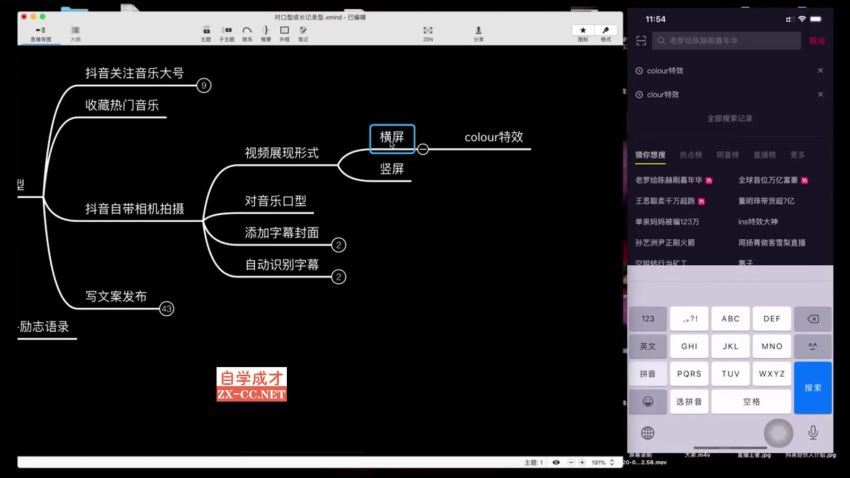The height and width of the screenshot is (478, 850).
Task: Zoom in with the plus button
Action: pos(582,462)
